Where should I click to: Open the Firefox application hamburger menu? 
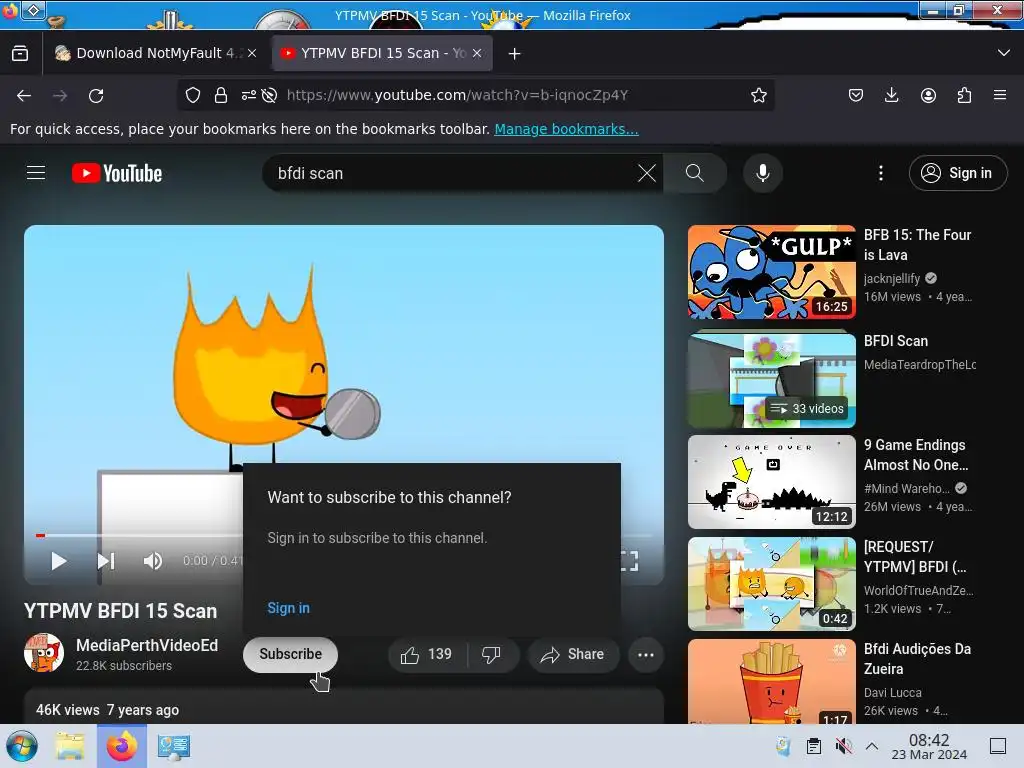(x=1000, y=95)
